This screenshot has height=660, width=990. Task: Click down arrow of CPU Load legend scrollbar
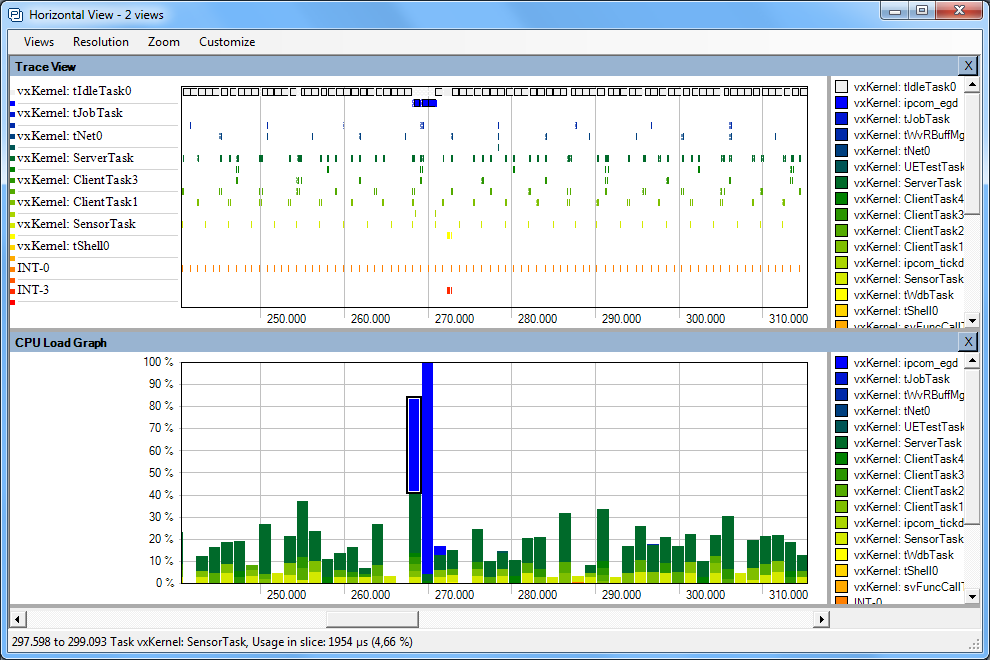click(x=972, y=596)
